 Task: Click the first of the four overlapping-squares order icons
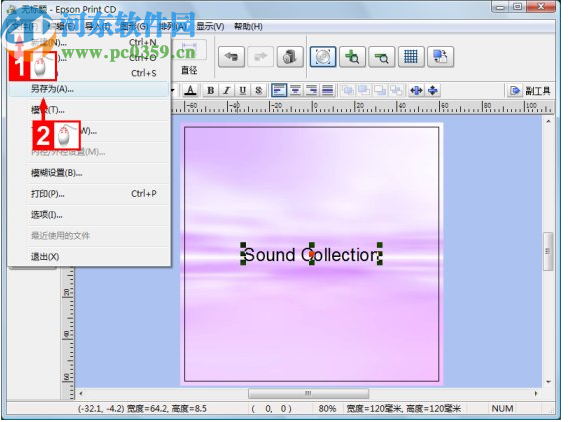[348, 90]
